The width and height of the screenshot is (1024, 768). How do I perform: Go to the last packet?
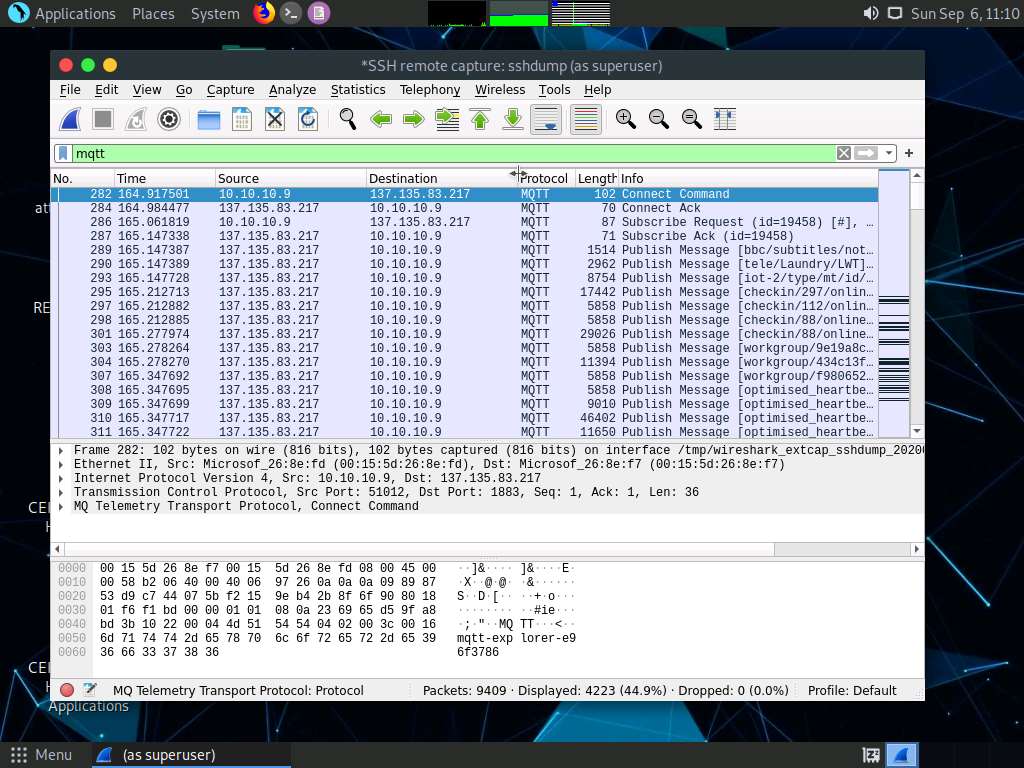coord(512,119)
